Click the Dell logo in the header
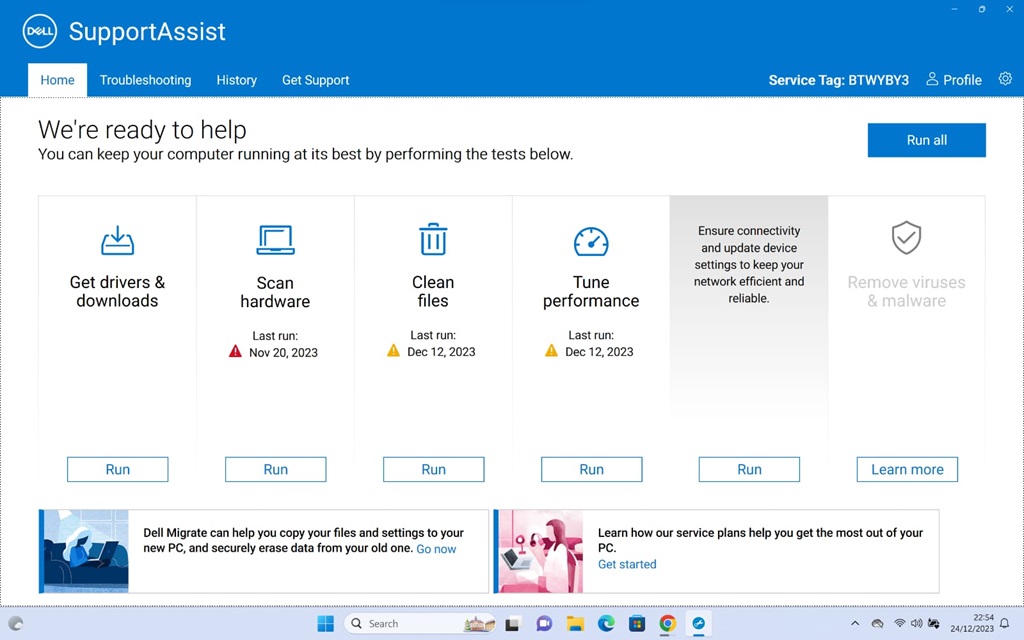 [x=40, y=31]
